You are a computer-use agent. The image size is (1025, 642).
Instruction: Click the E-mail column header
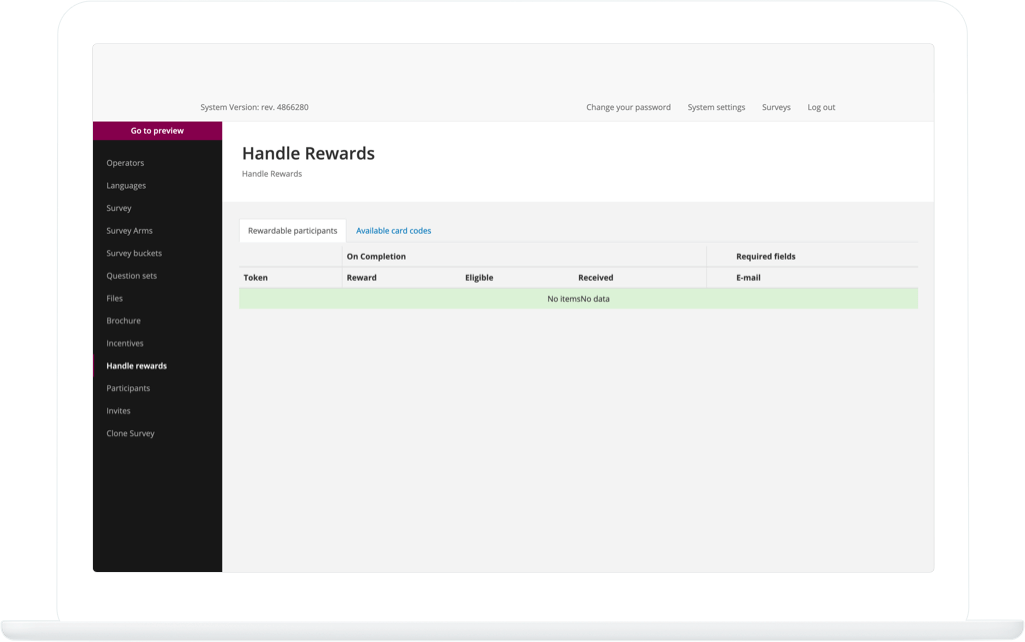click(748, 278)
